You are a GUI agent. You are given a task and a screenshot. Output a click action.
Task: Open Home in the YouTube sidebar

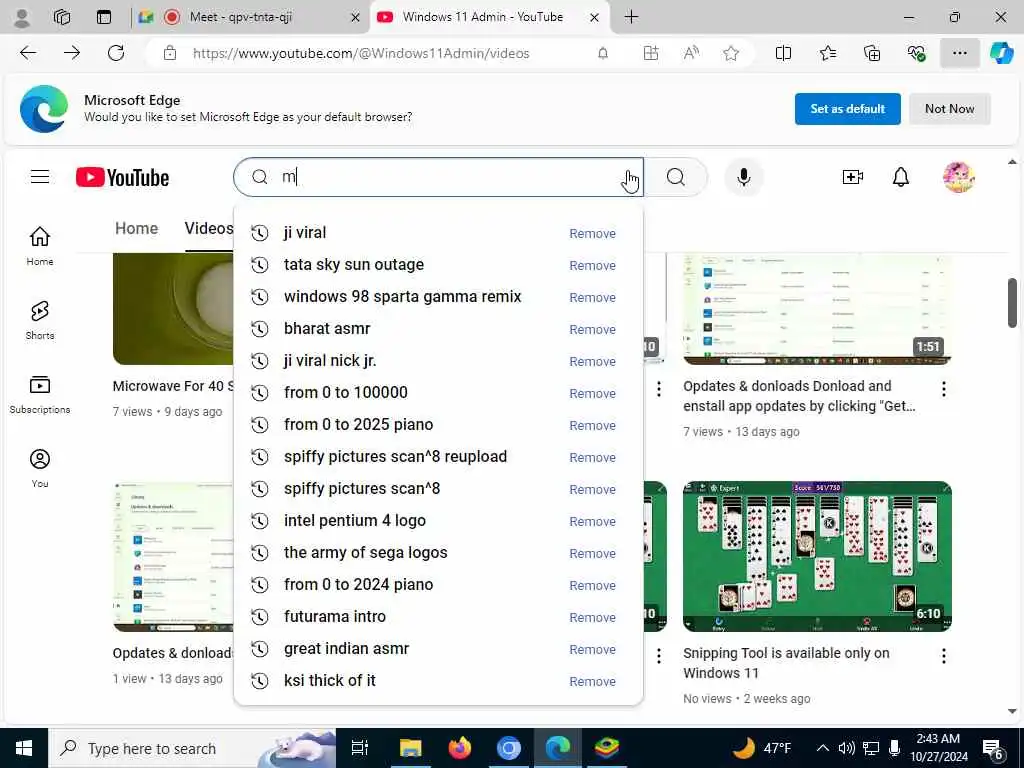[40, 246]
